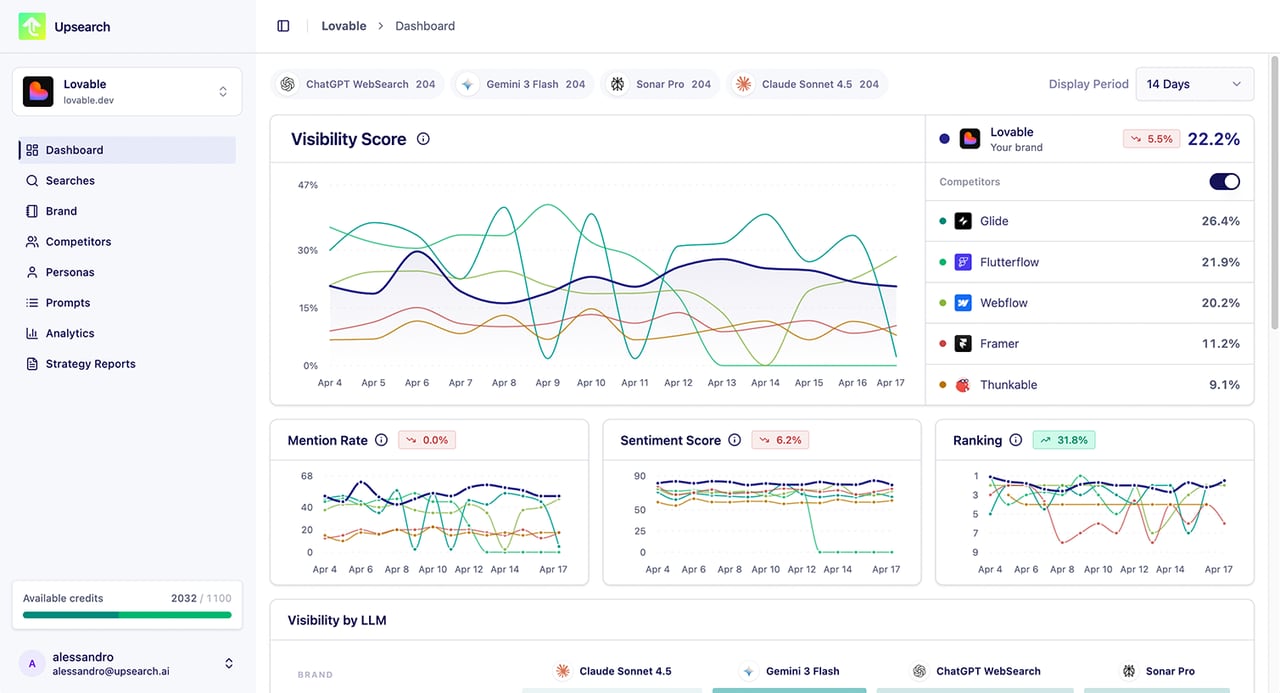Click the Glide logo in competitors list
This screenshot has width=1280, height=693.
point(963,221)
